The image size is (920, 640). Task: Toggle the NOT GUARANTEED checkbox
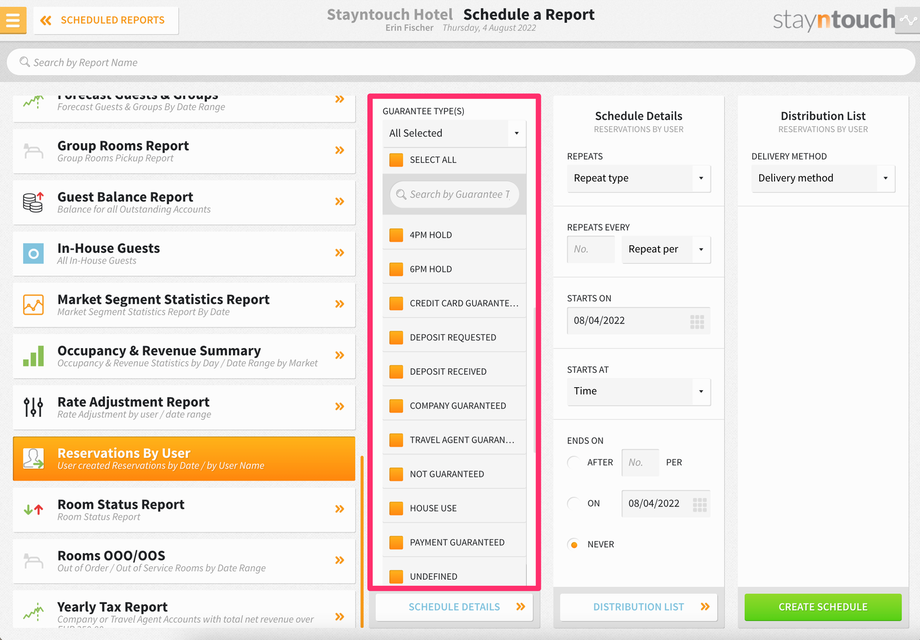click(x=396, y=474)
